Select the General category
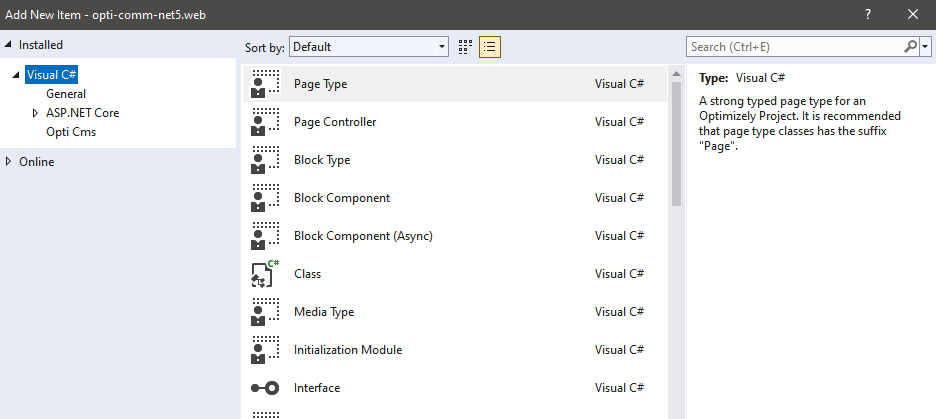 [x=66, y=94]
